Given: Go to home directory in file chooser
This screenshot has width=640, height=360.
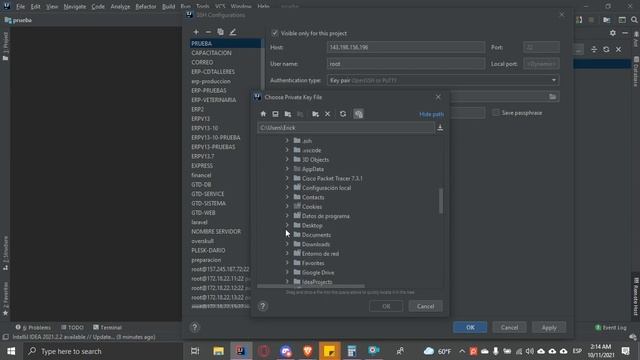Looking at the screenshot, I should 263,114.
